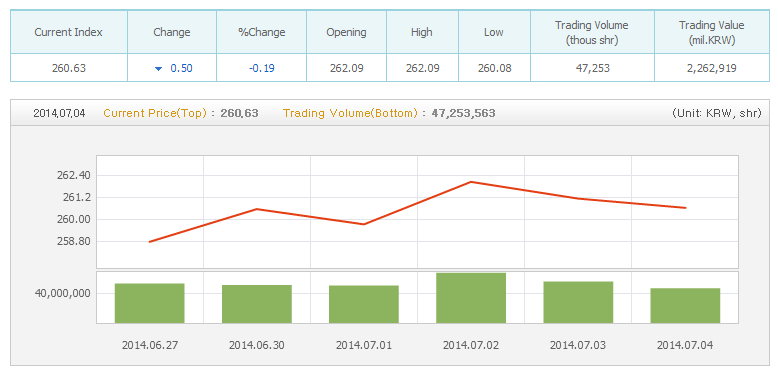
Task: Click the percent change value -0.19
Action: click(261, 68)
